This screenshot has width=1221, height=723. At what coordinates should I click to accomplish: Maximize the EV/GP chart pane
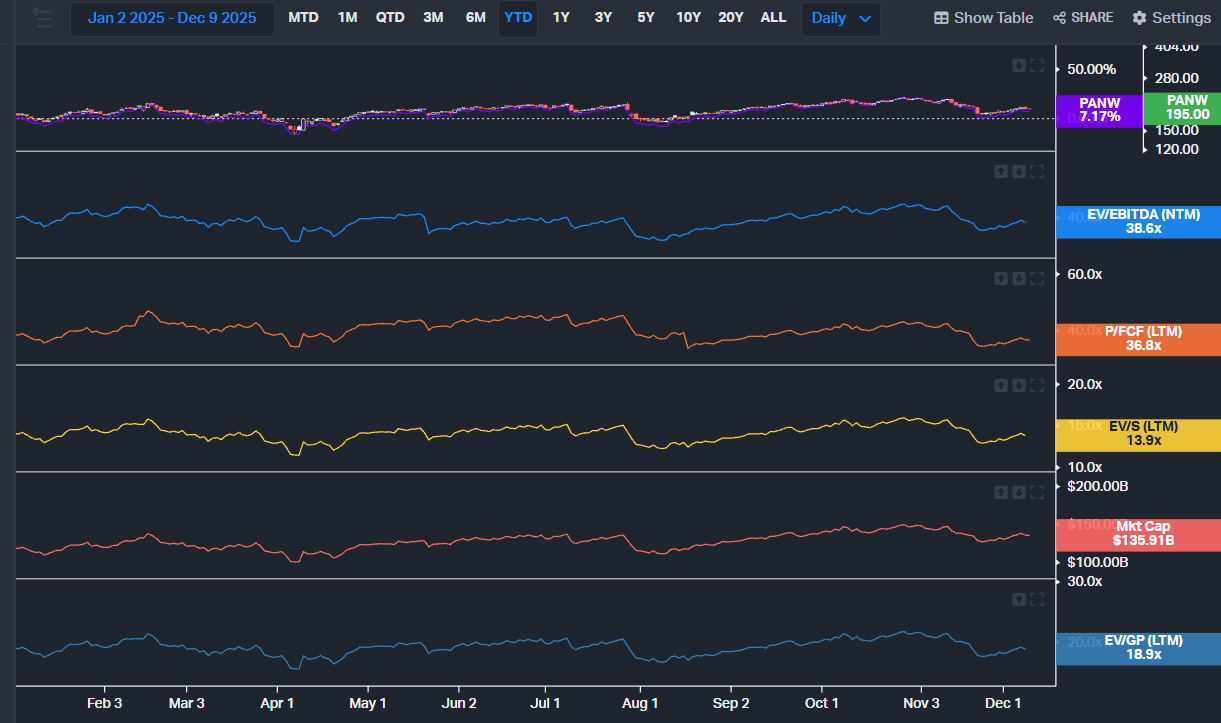1037,600
